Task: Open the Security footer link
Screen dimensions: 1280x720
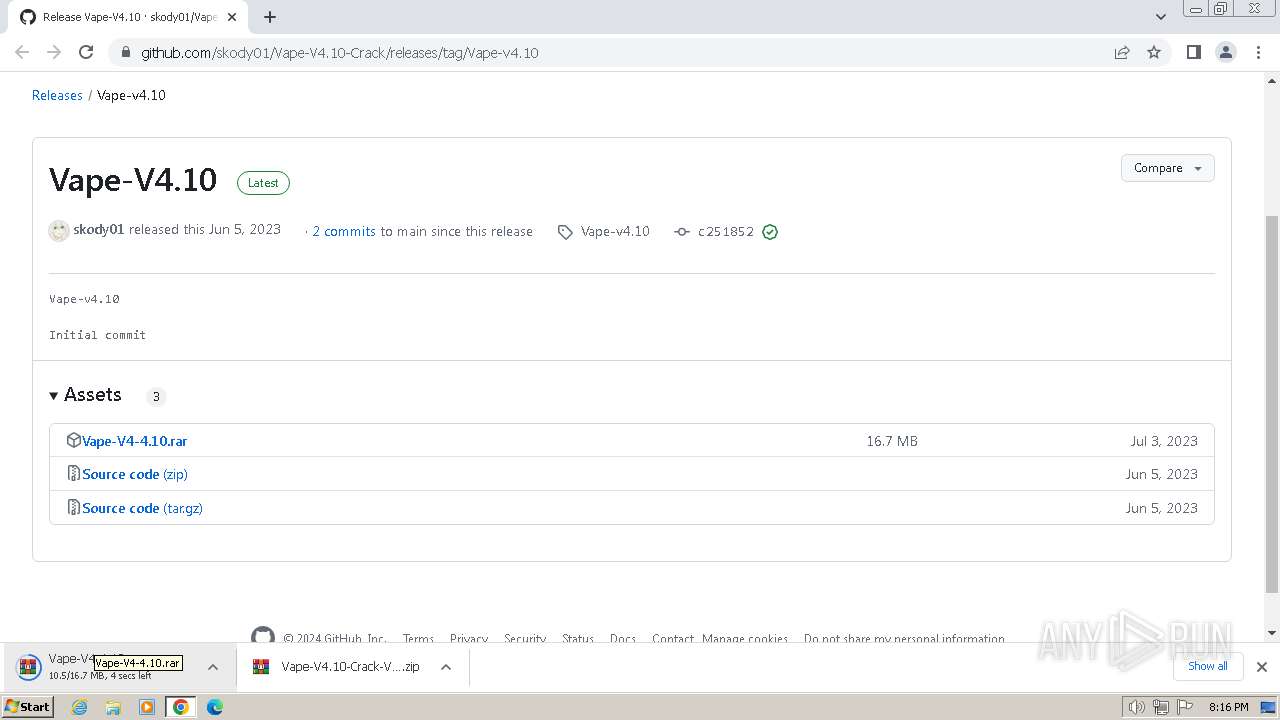Action: pyautogui.click(x=525, y=638)
